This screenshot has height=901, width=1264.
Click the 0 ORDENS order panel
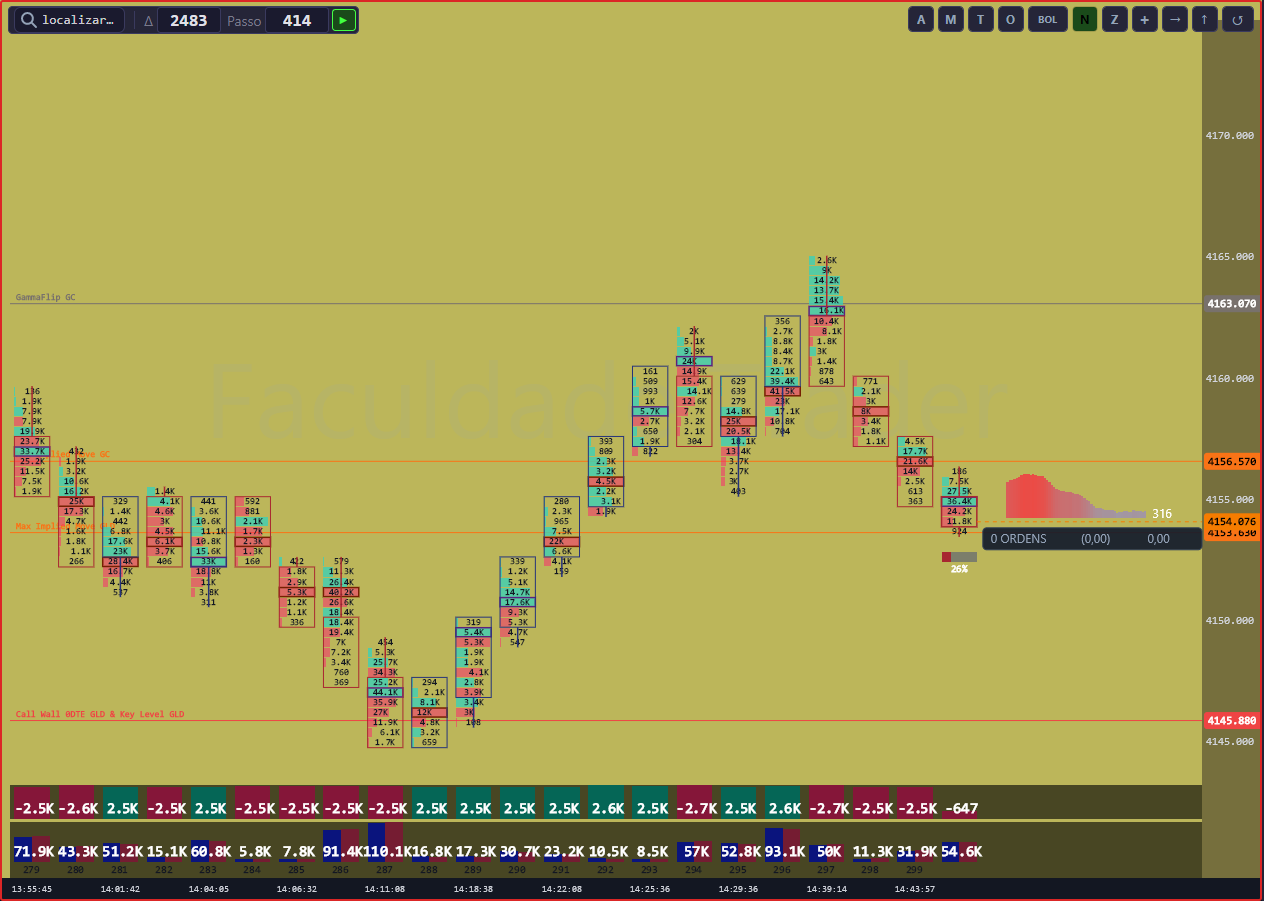(x=1092, y=539)
